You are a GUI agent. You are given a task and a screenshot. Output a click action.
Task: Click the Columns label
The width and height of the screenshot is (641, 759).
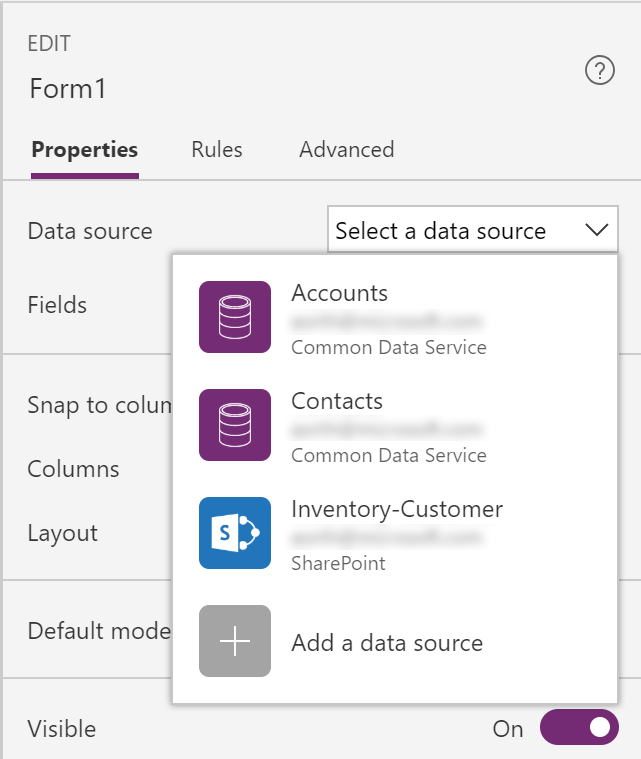click(x=73, y=469)
